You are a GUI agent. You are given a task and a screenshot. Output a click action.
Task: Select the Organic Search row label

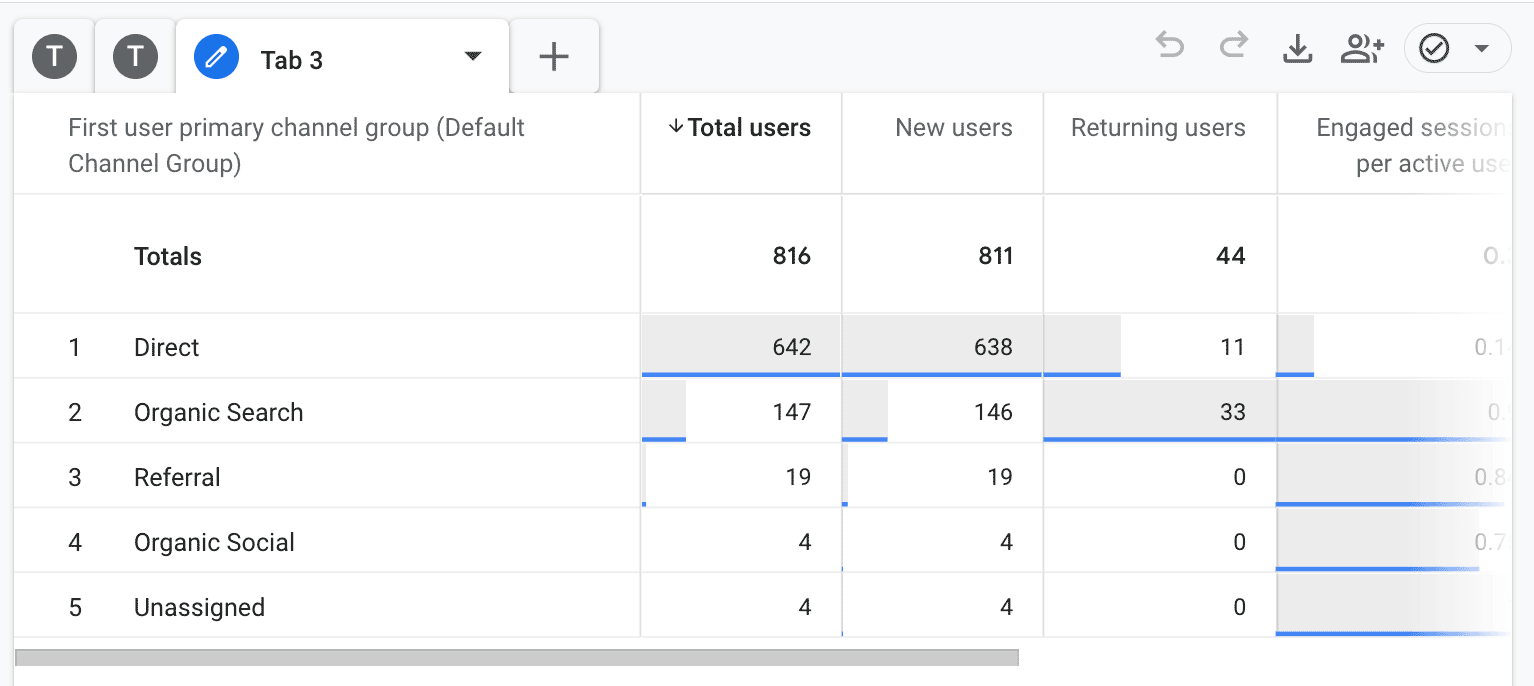coord(218,413)
